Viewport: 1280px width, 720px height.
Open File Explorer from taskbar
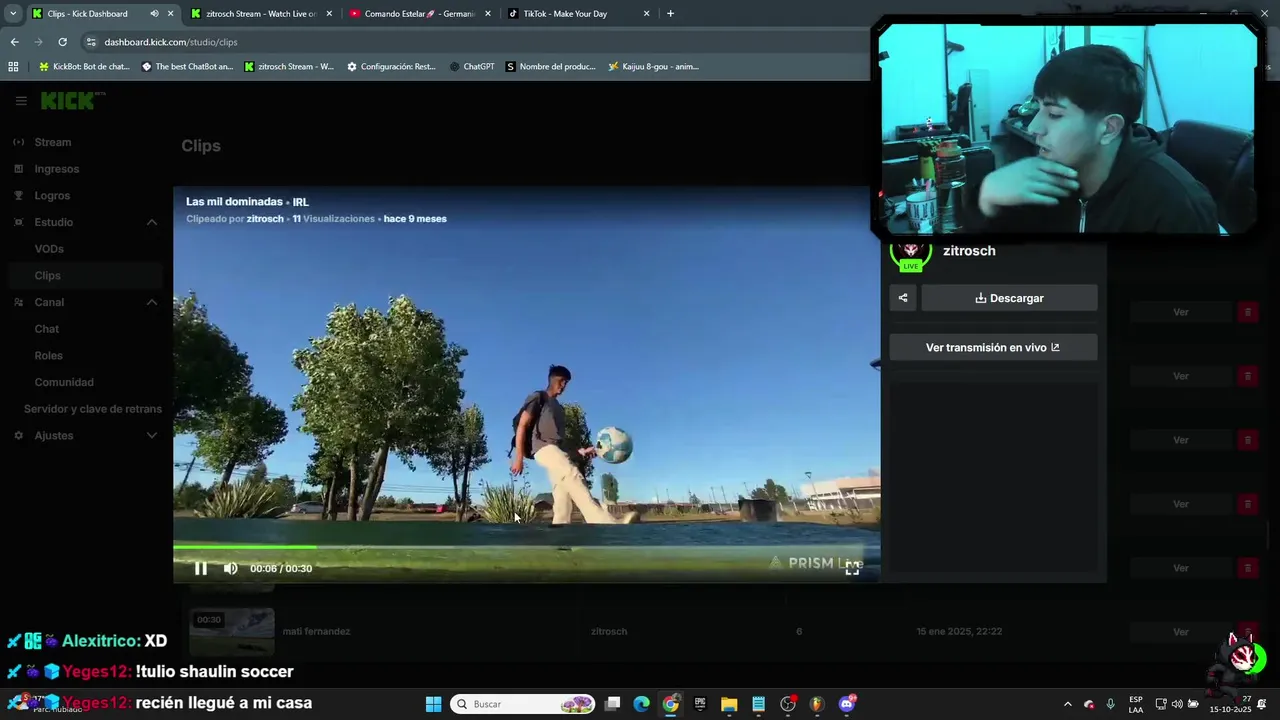click(x=729, y=704)
